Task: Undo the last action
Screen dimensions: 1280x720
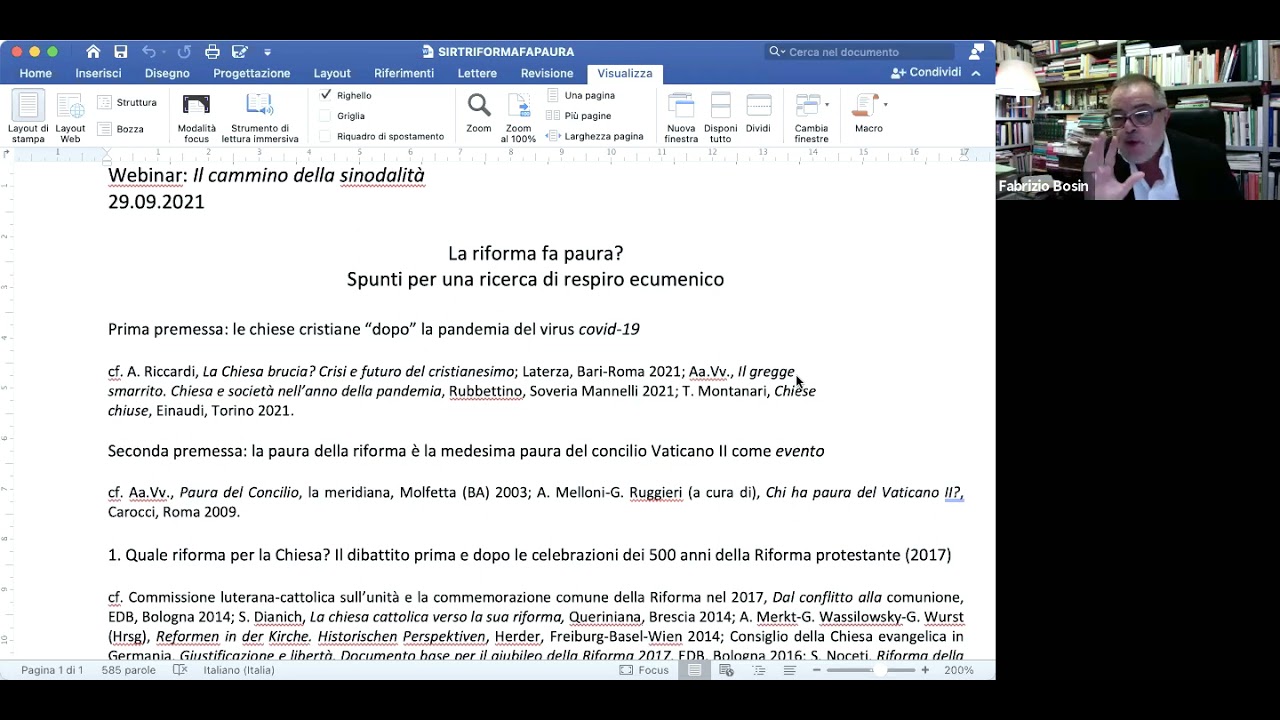Action: click(x=149, y=52)
